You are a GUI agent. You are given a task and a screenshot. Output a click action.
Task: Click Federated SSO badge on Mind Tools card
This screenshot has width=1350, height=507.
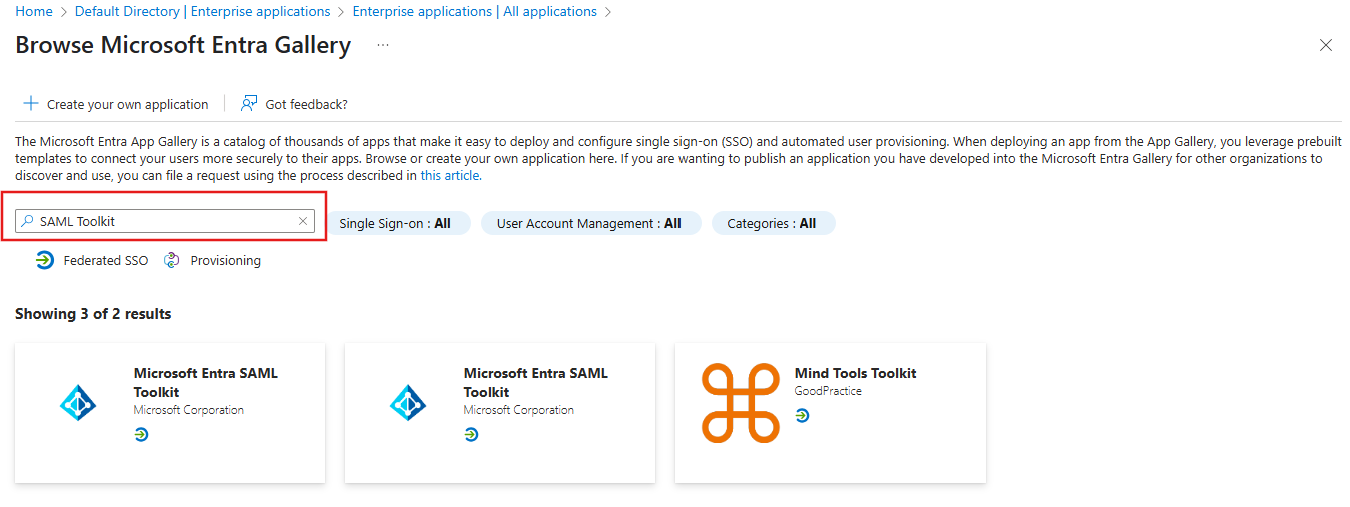tap(802, 415)
